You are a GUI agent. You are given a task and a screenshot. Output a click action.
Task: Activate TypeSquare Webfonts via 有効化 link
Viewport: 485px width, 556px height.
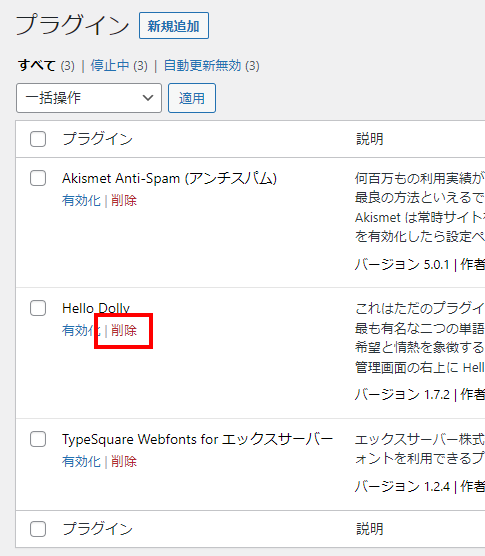pos(81,462)
